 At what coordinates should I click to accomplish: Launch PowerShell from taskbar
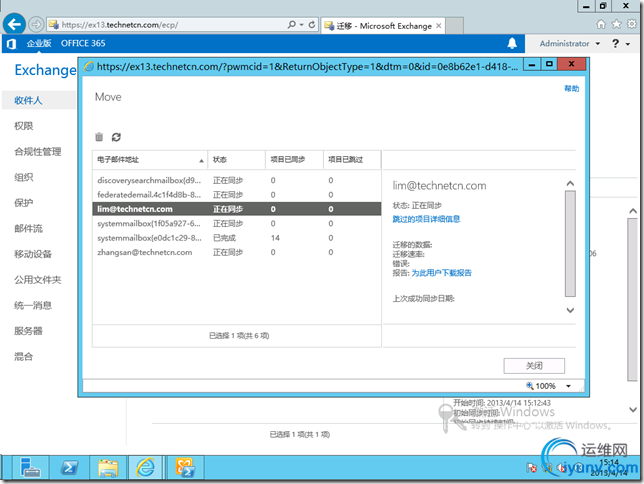point(69,468)
